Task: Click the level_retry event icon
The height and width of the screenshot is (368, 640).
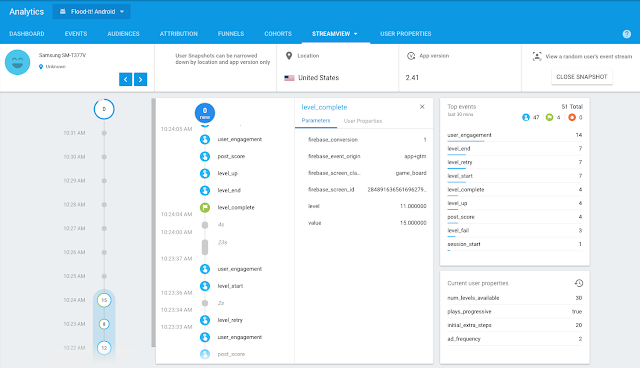Action: tap(205, 320)
